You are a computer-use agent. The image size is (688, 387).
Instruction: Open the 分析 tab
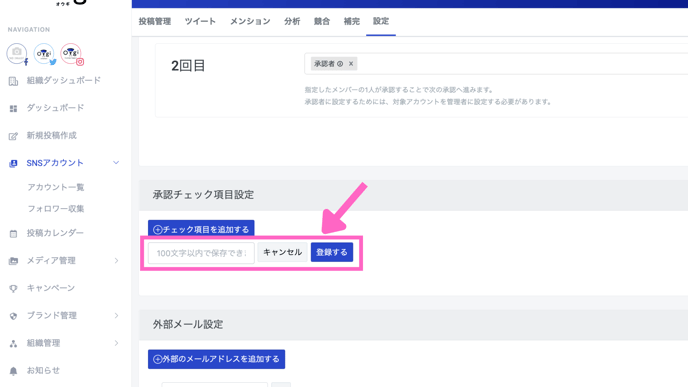pos(292,21)
